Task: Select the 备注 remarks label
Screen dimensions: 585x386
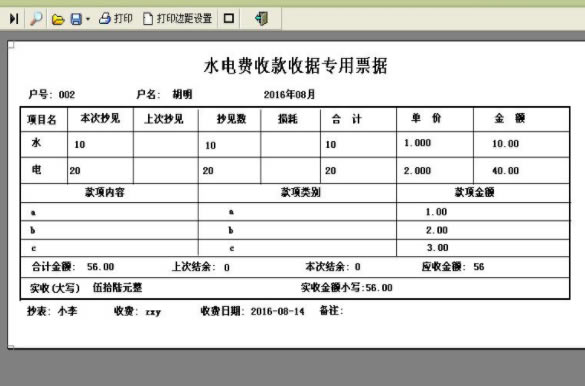Action: [331, 310]
